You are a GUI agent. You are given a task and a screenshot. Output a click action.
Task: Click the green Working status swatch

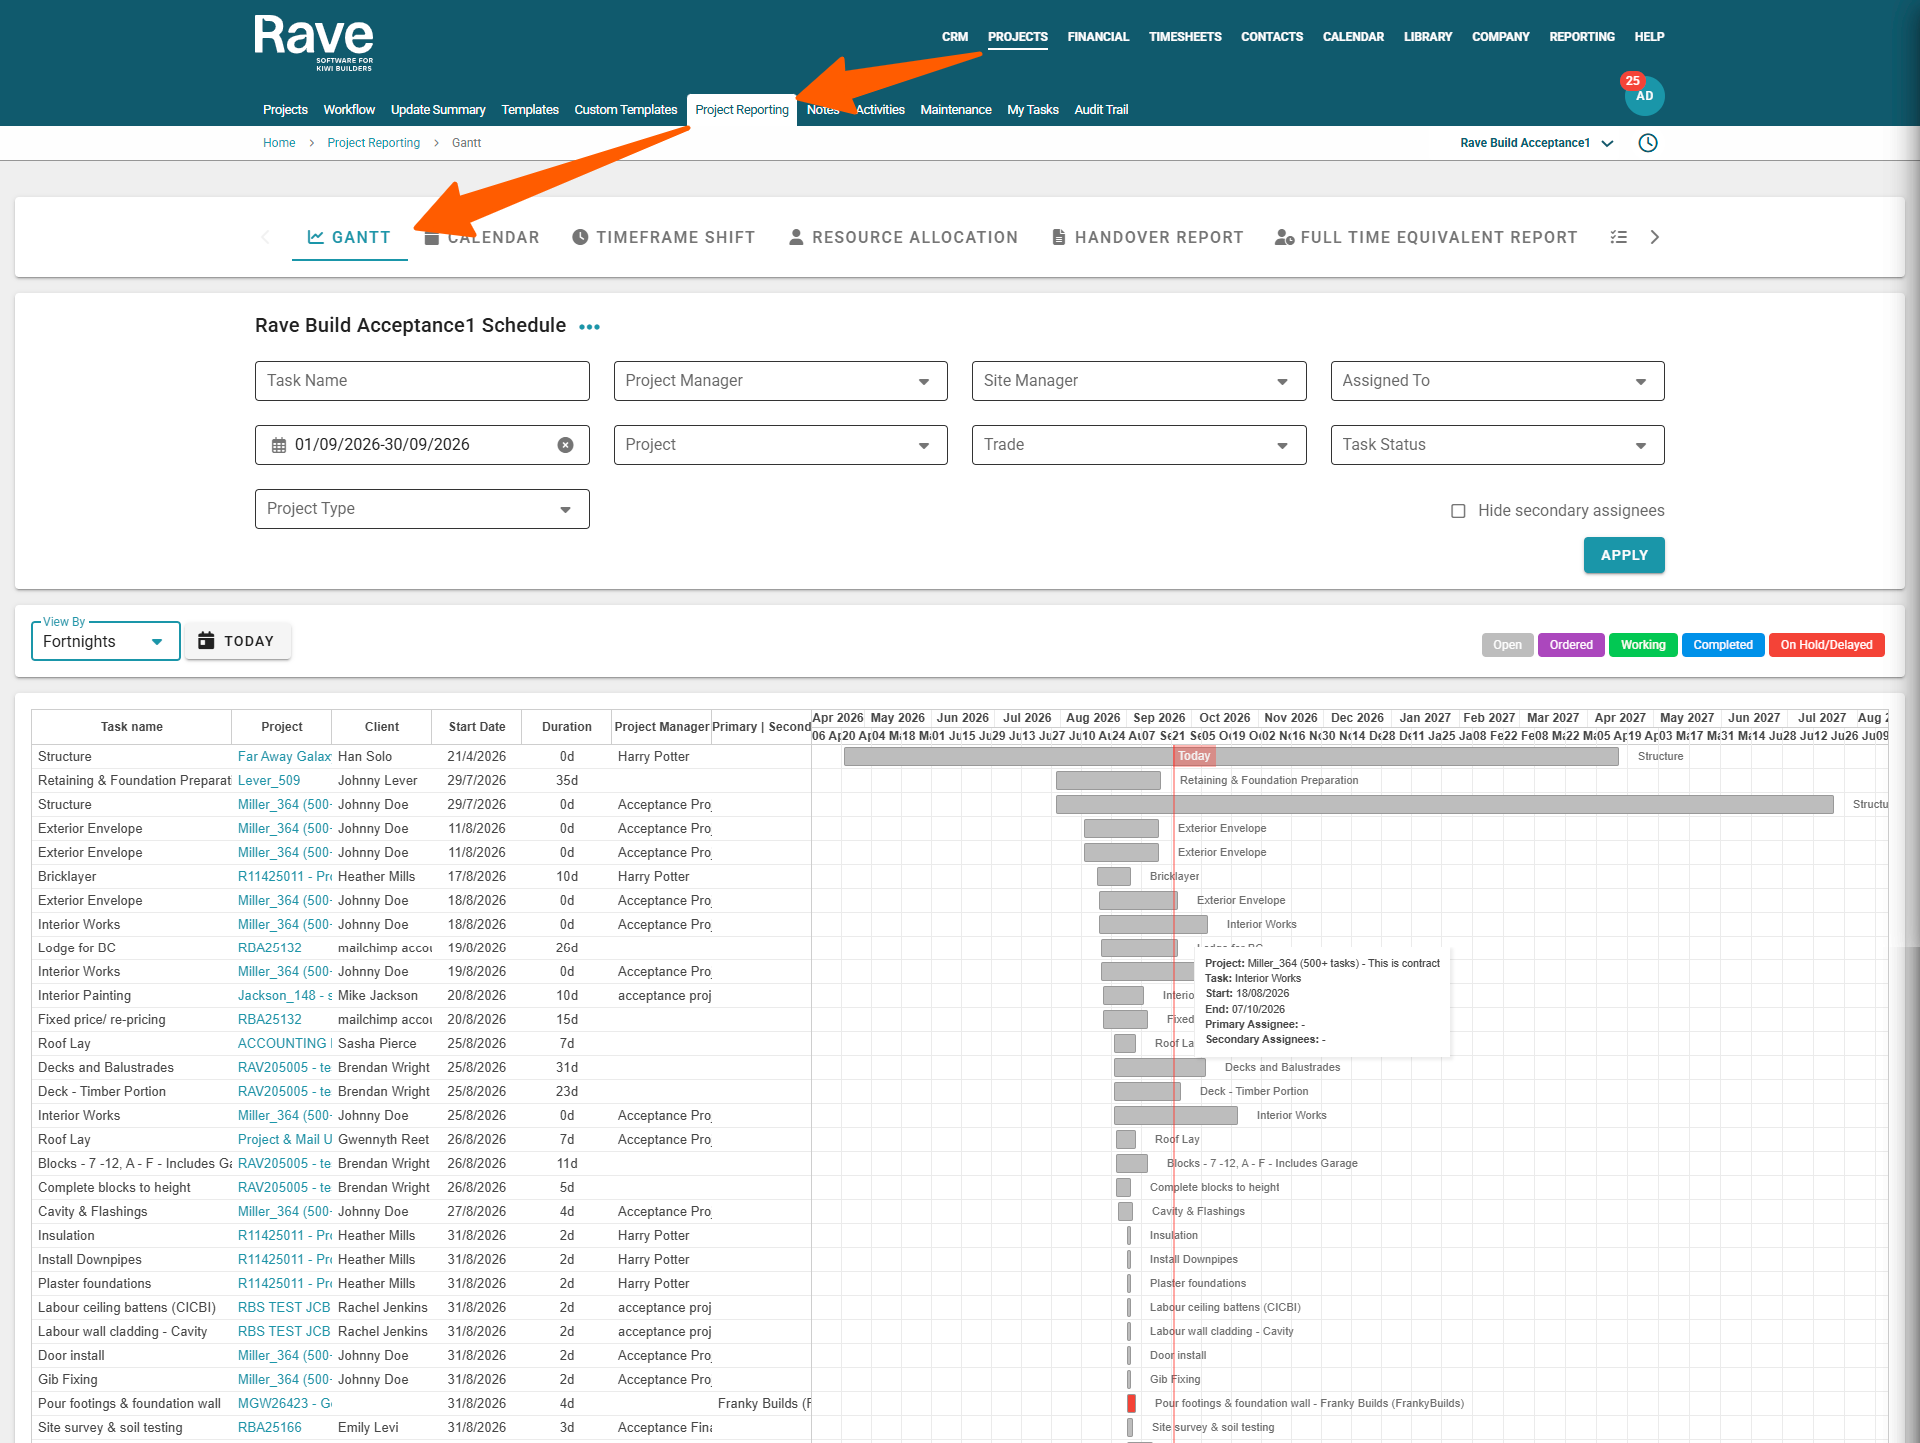pos(1643,645)
